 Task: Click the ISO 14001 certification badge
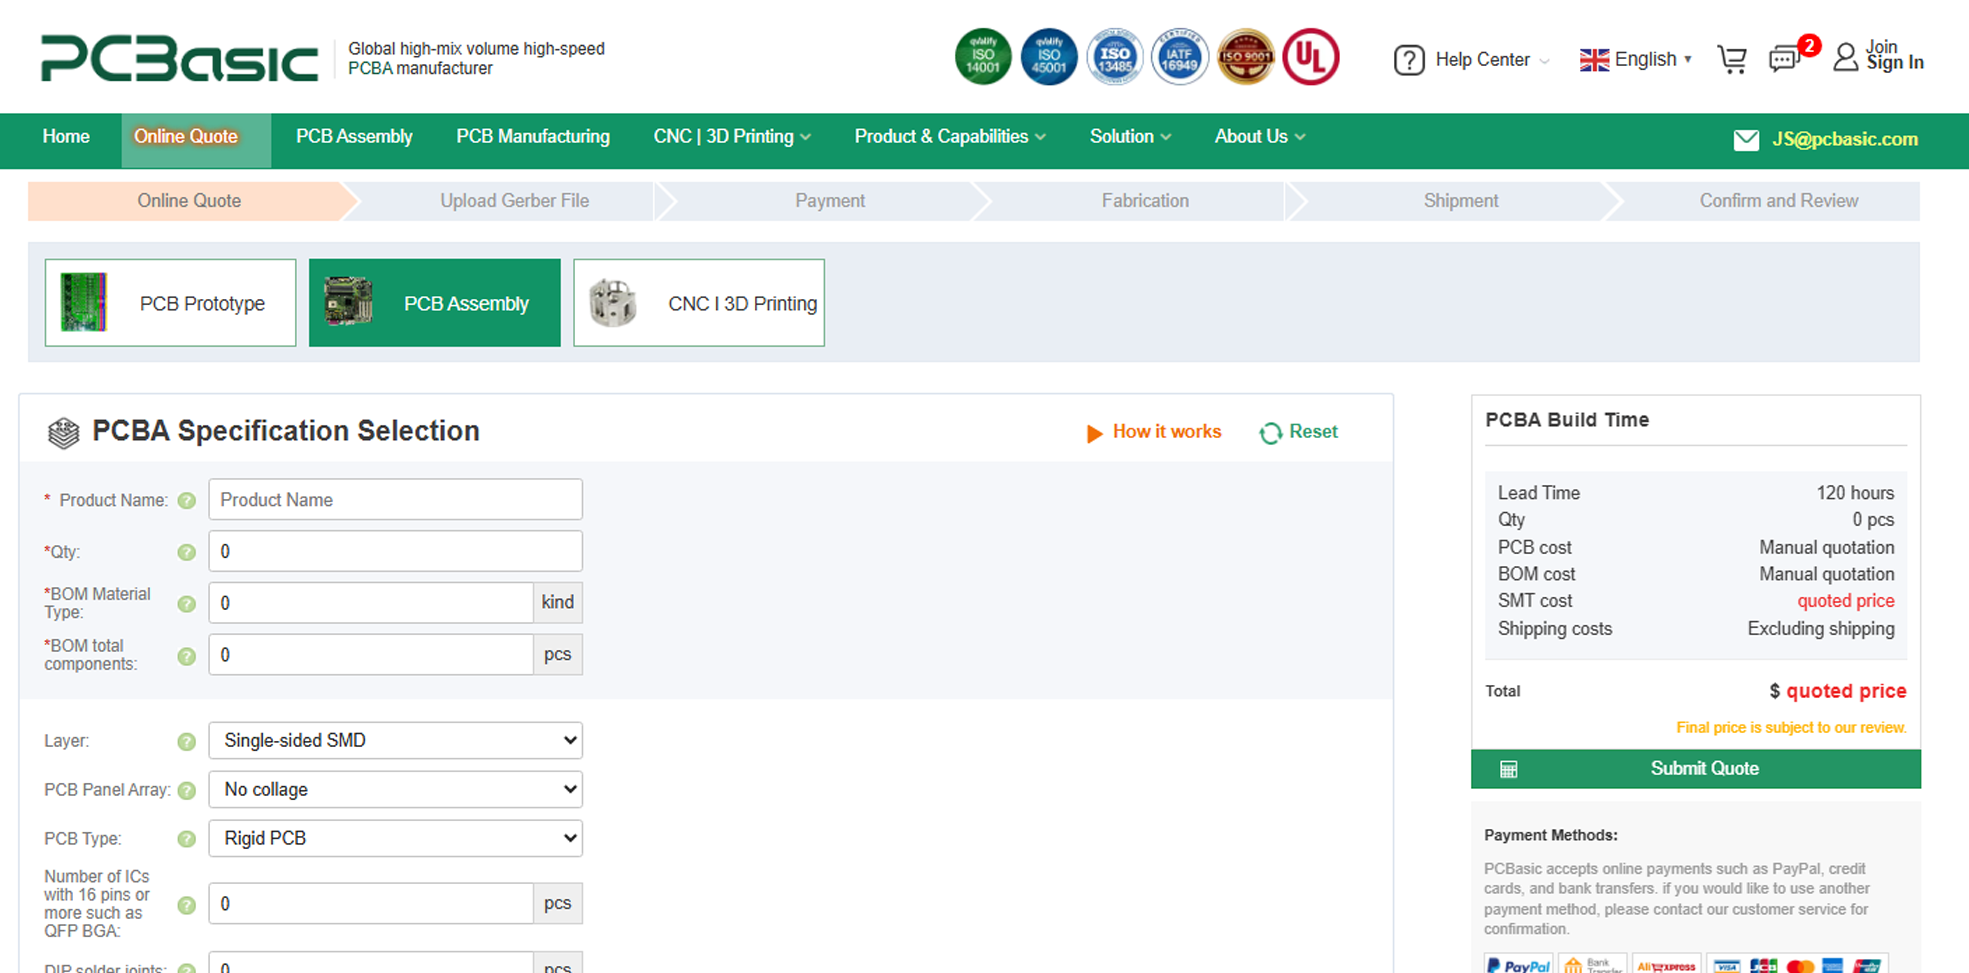pyautogui.click(x=983, y=57)
